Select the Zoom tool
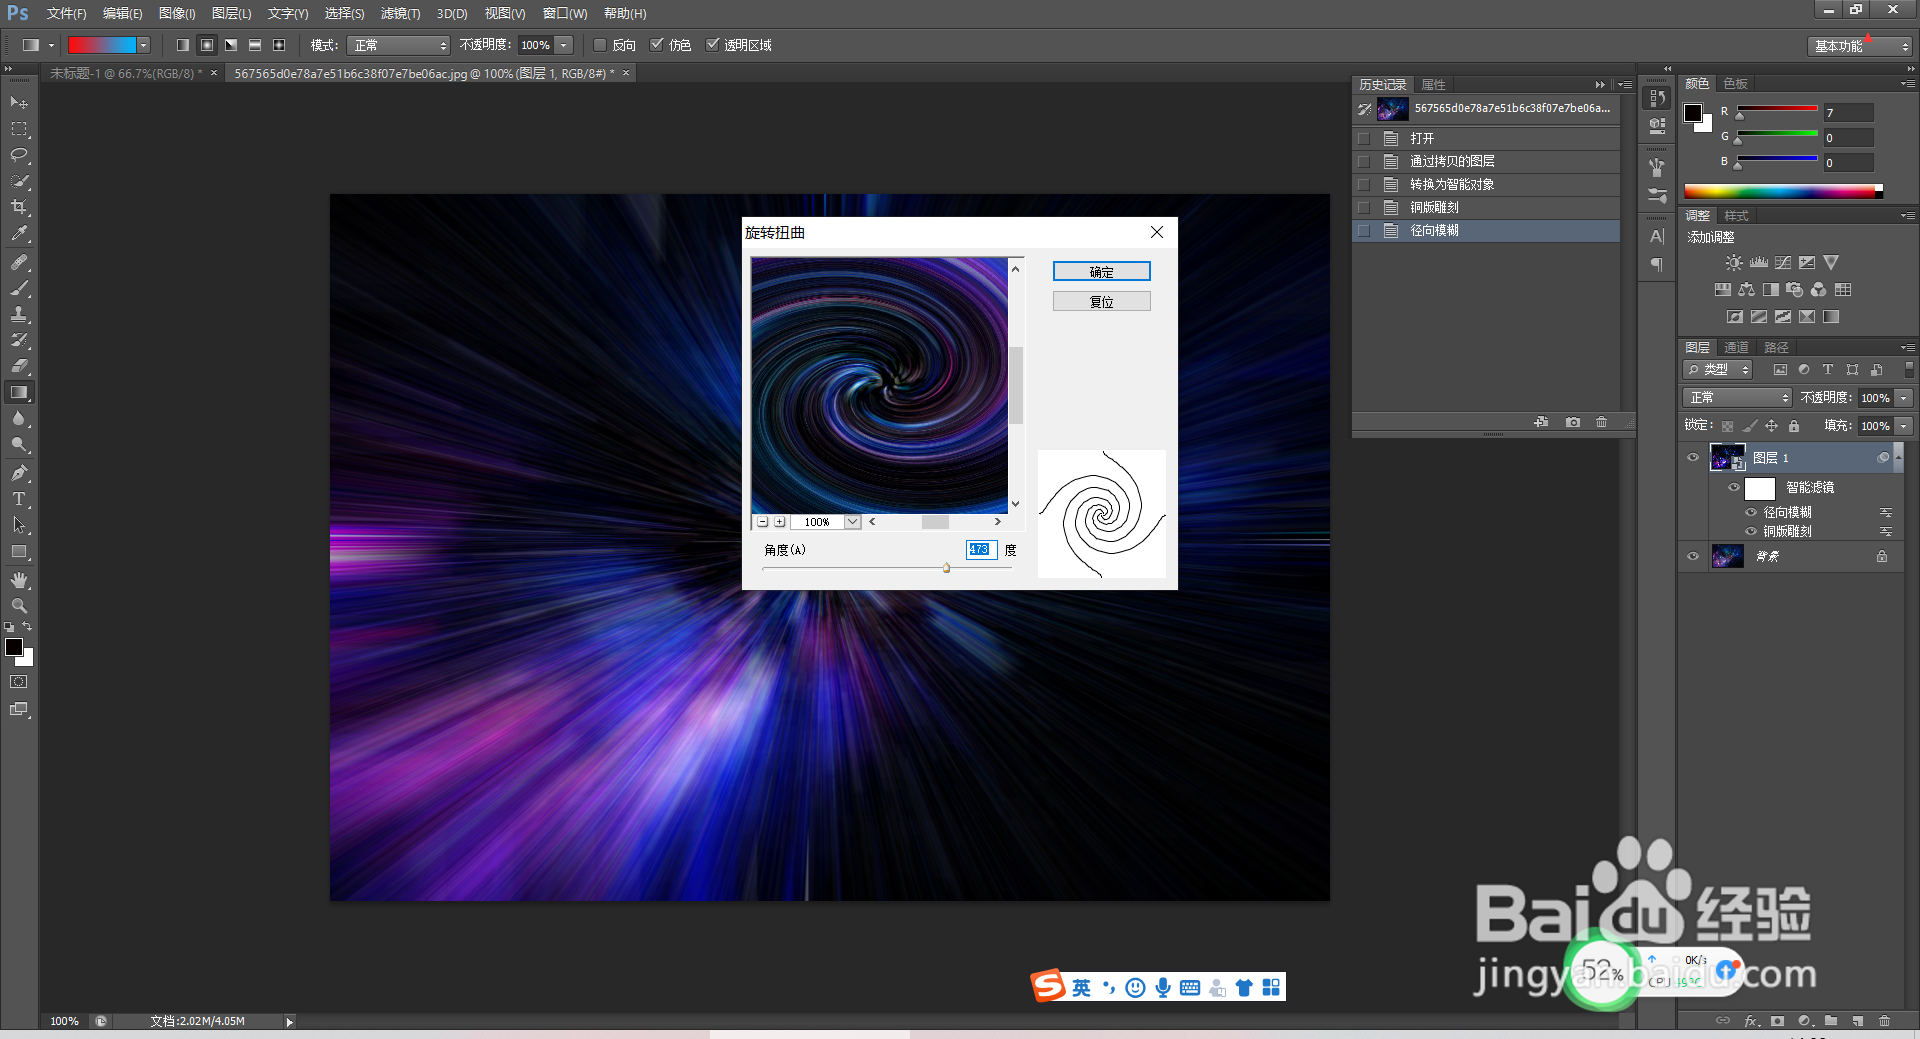The height and width of the screenshot is (1039, 1920). (x=19, y=606)
